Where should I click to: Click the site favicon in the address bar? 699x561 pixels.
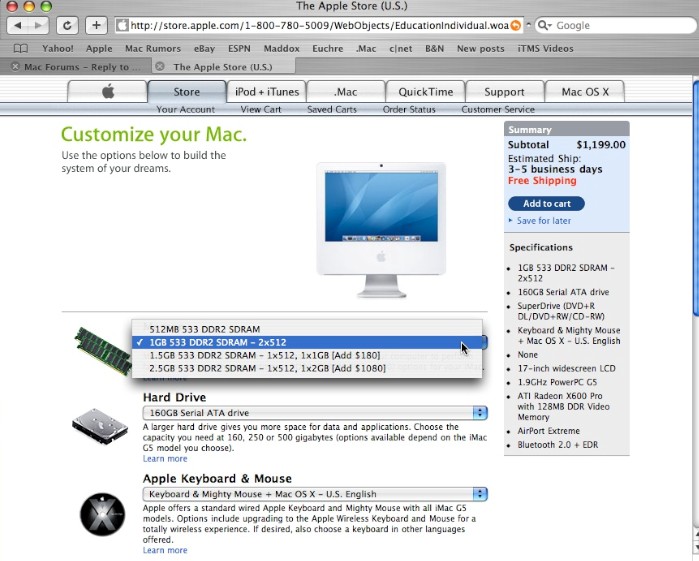click(122, 25)
